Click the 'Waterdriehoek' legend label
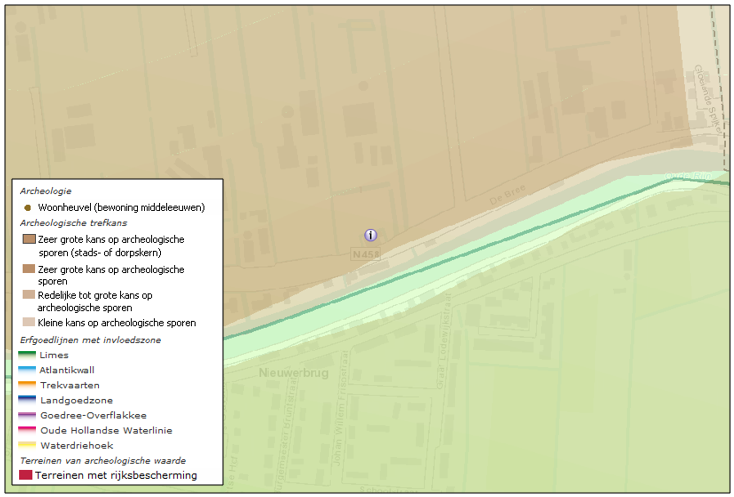Screen dimensions: 734x497 click(x=77, y=446)
